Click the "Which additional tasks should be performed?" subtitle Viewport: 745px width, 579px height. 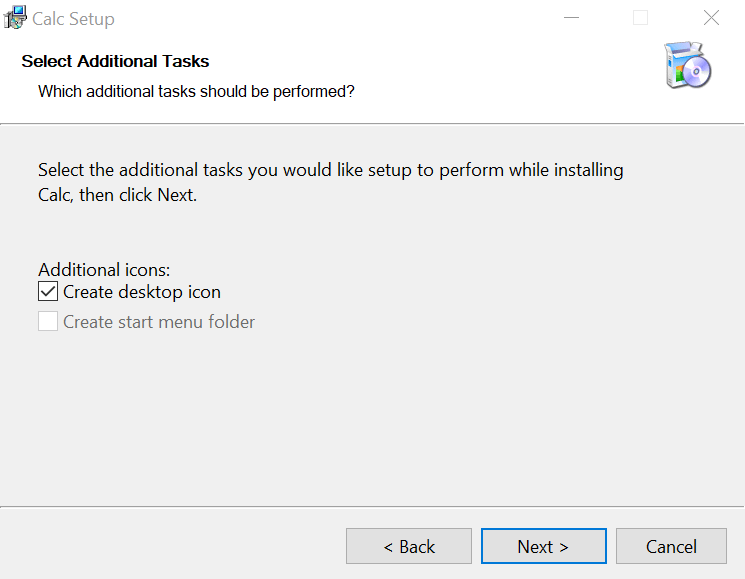[x=196, y=91]
